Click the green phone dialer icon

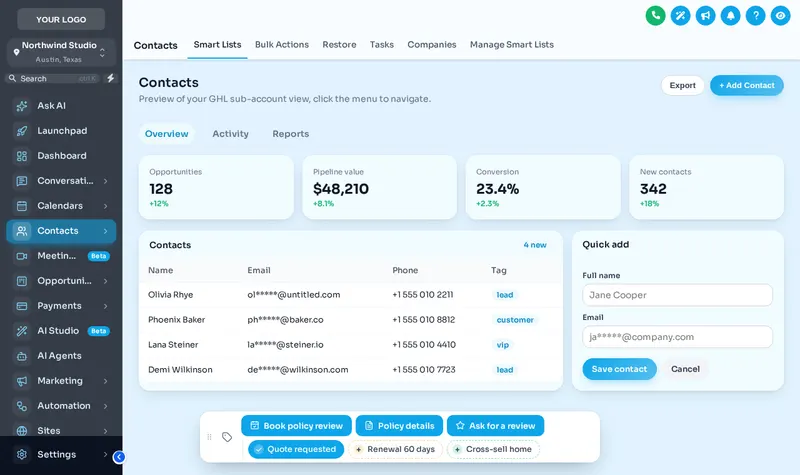(655, 16)
